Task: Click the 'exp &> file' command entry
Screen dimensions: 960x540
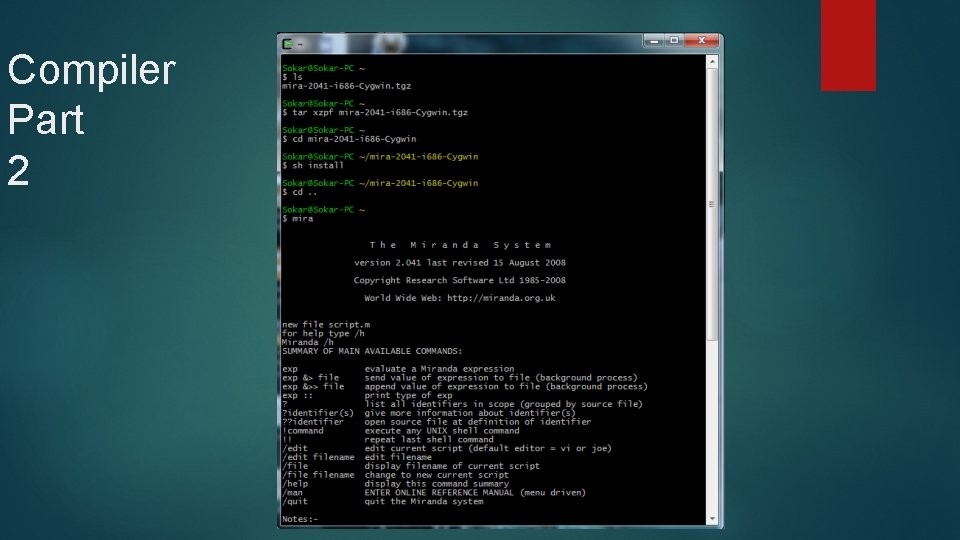Action: pyautogui.click(x=310, y=378)
